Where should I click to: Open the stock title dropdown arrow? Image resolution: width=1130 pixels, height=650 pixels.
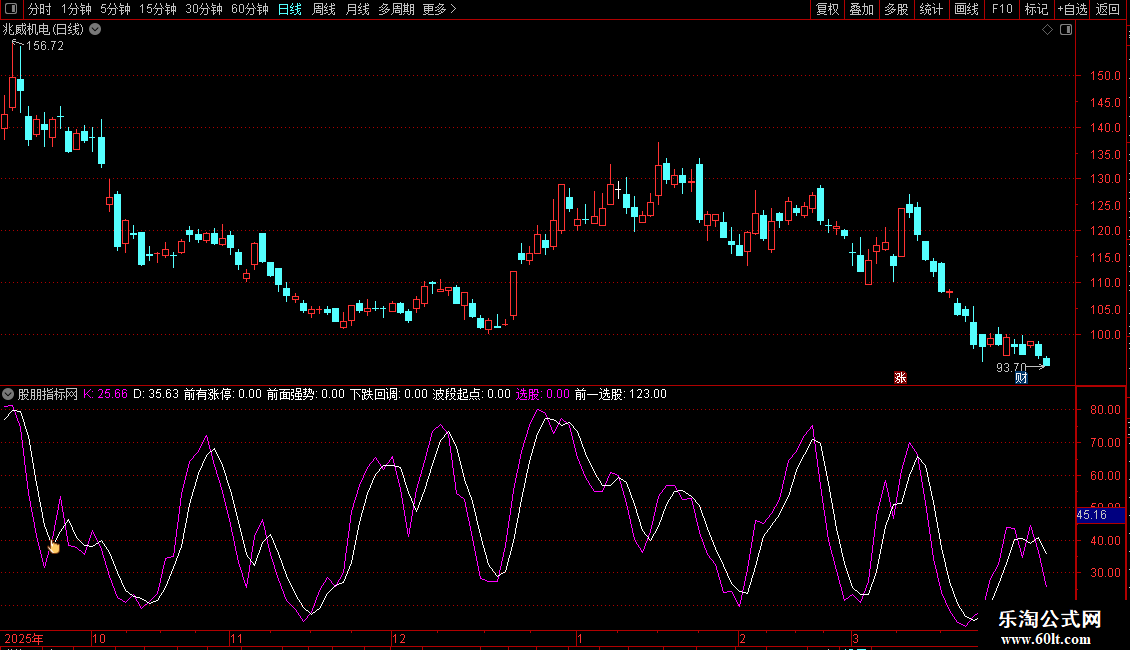95,30
